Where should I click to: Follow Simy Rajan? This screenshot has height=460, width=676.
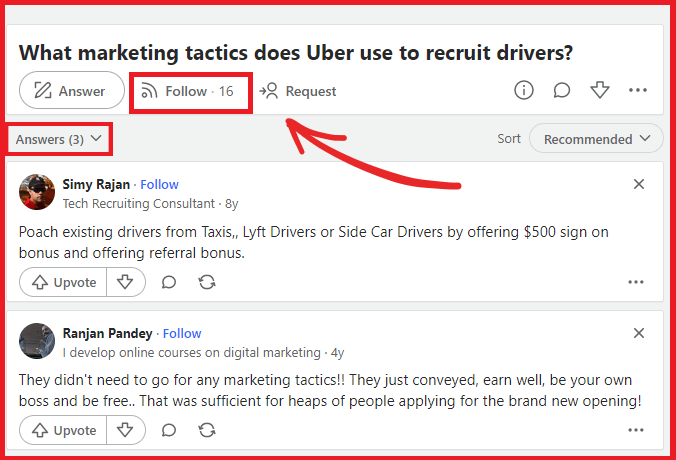[159, 185]
